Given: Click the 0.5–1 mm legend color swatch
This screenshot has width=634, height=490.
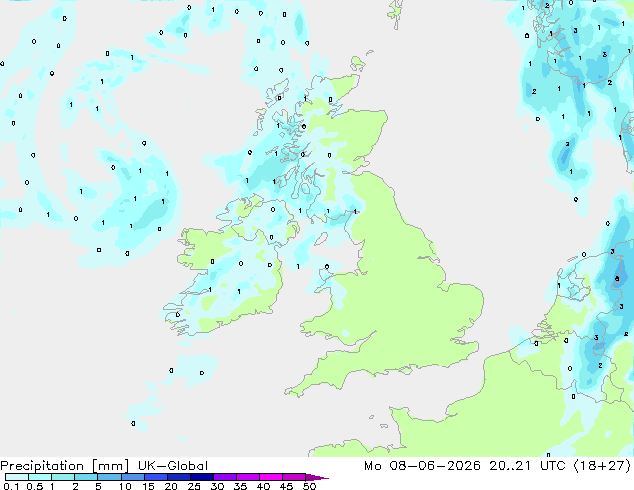Looking at the screenshot, I should click(x=40, y=477).
